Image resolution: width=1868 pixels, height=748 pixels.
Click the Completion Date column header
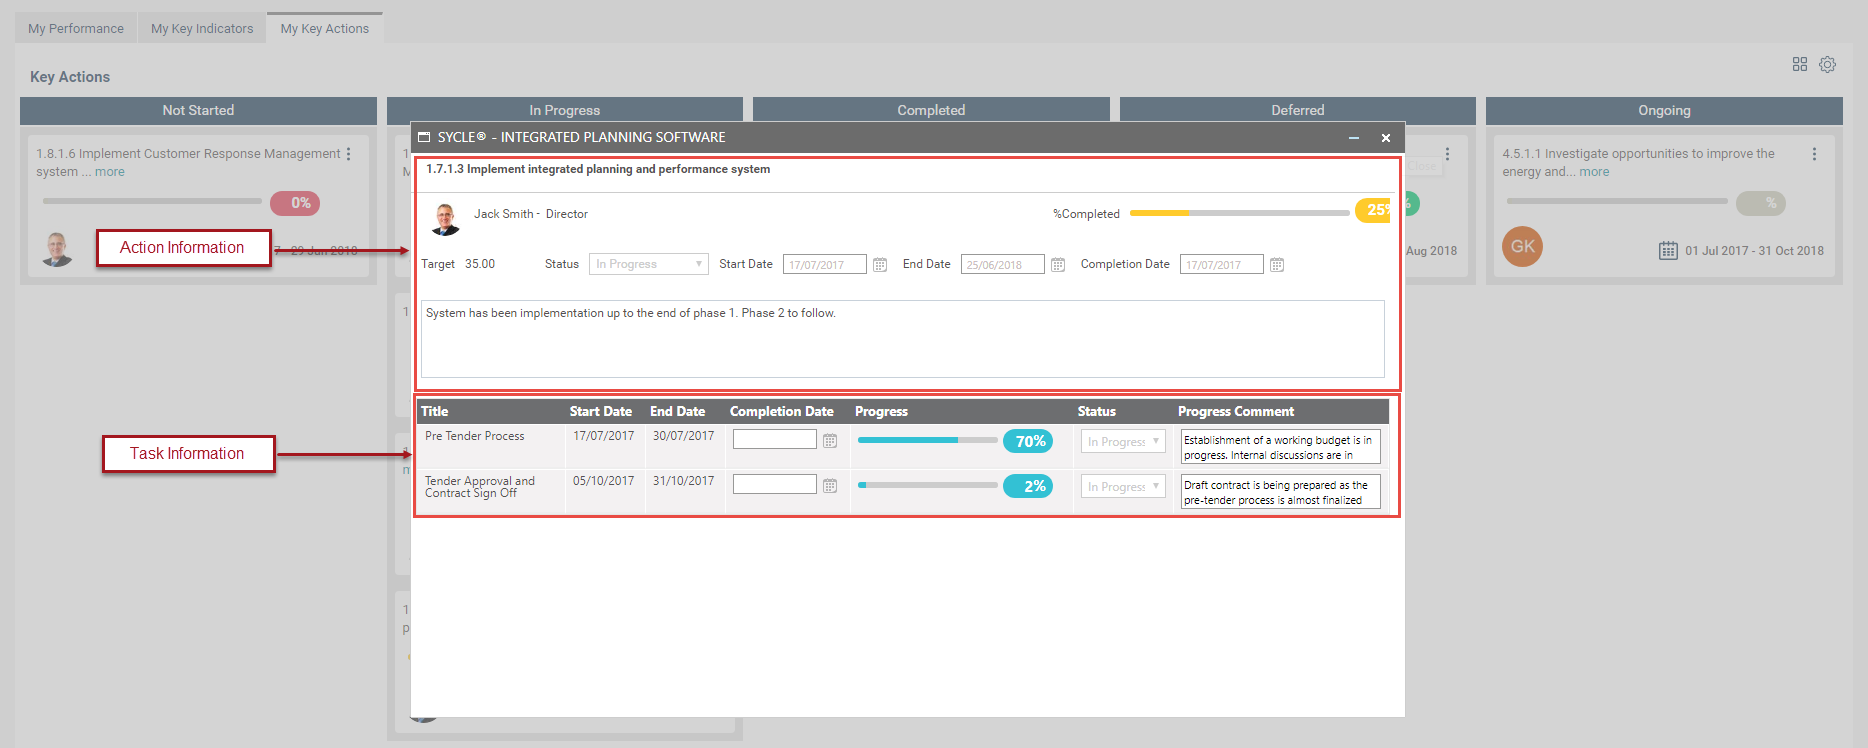[x=782, y=411]
